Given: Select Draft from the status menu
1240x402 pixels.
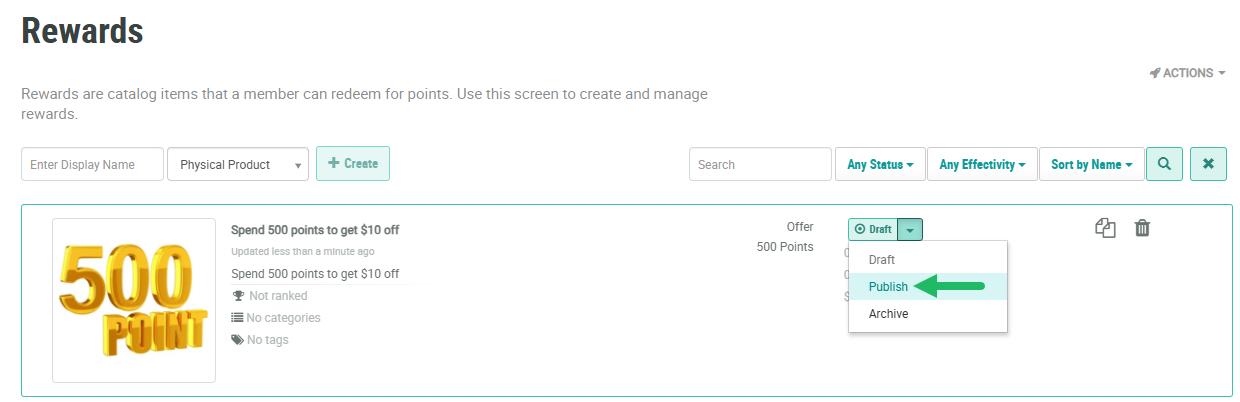Looking at the screenshot, I should tap(882, 260).
